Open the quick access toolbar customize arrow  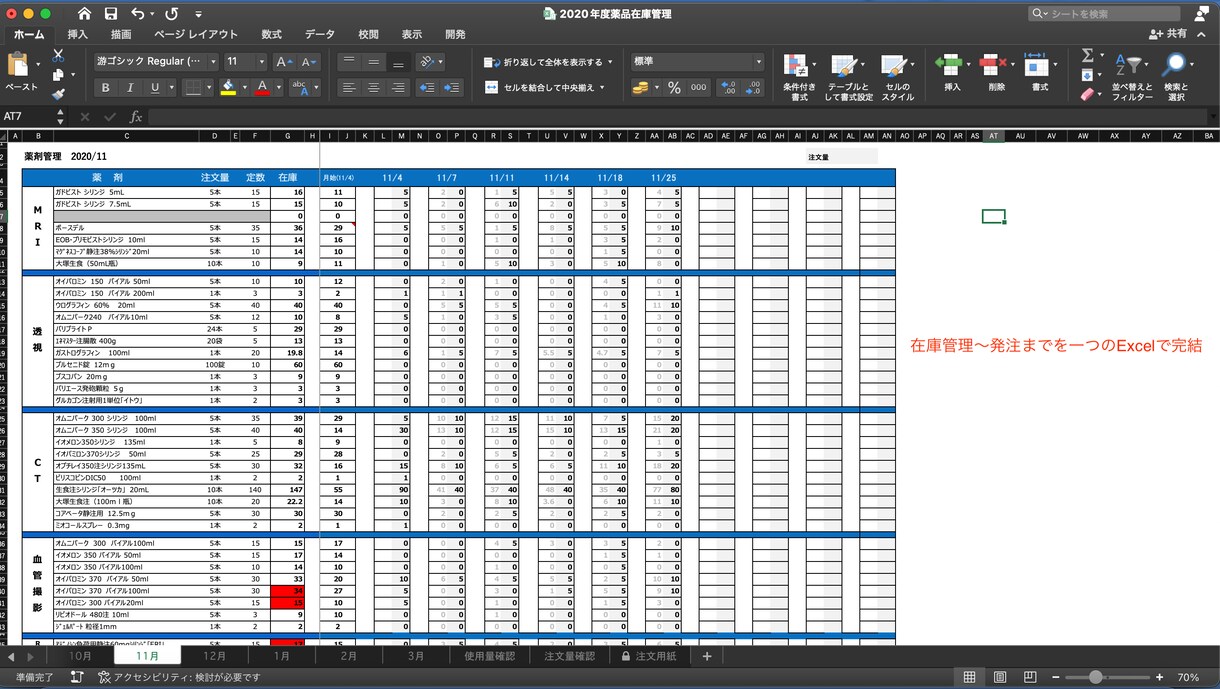199,14
